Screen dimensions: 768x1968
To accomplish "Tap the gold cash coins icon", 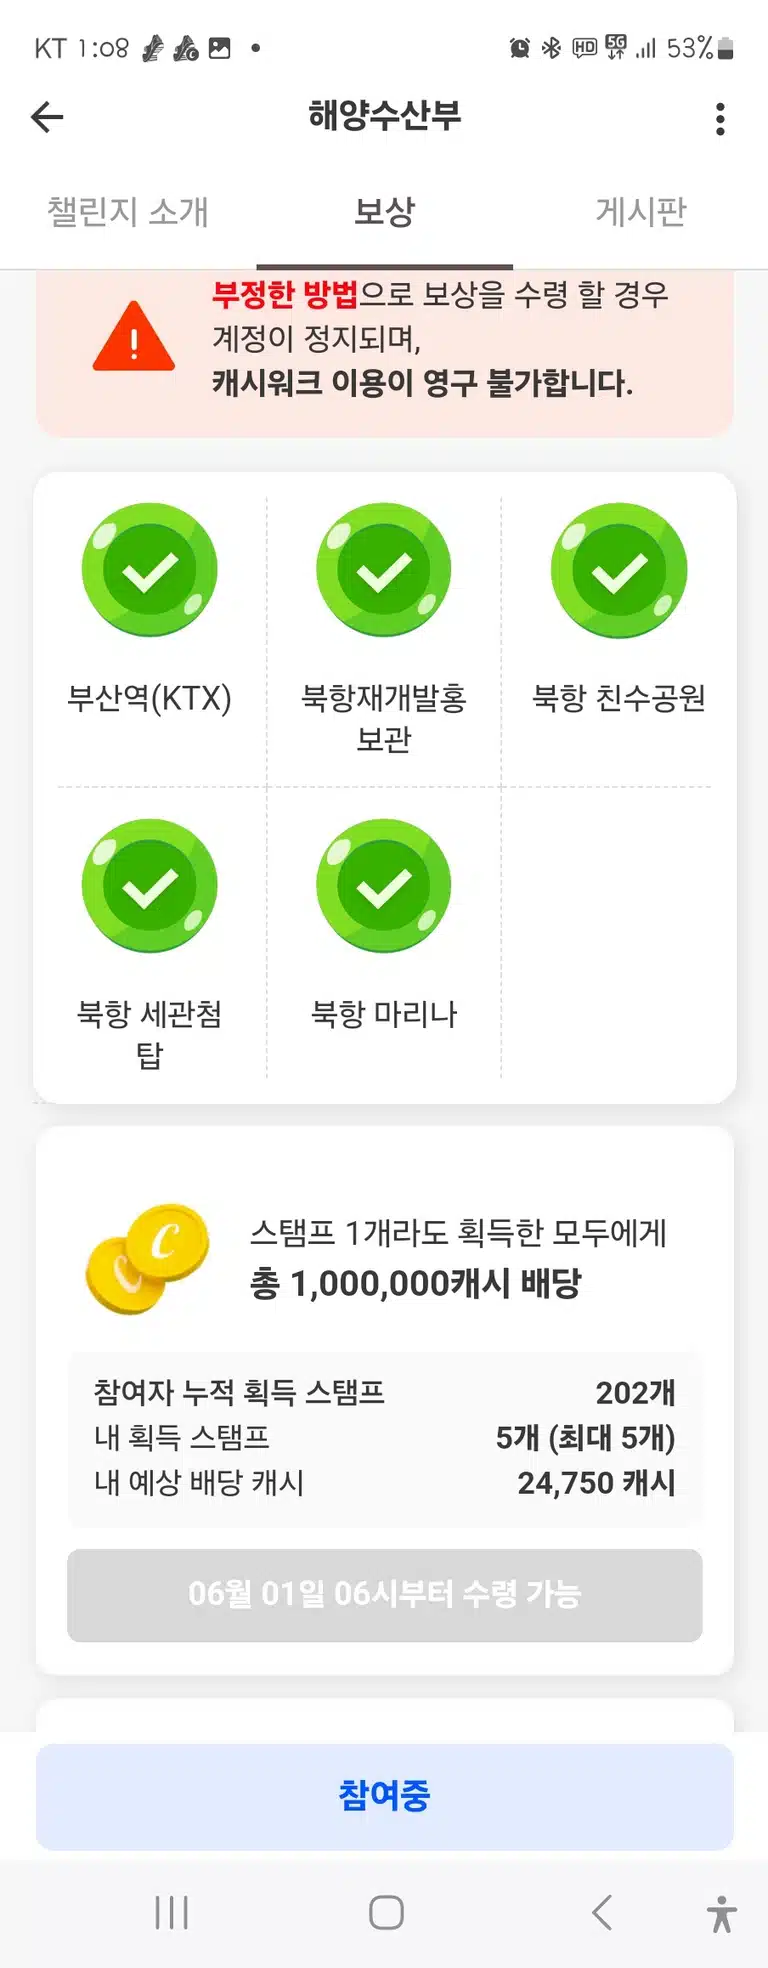I will pyautogui.click(x=148, y=1258).
